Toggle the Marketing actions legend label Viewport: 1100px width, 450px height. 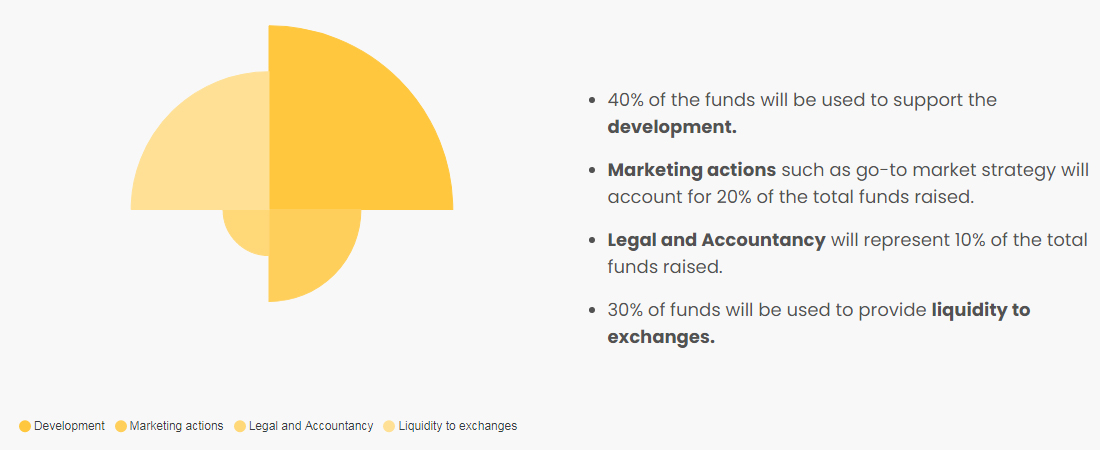tap(177, 426)
